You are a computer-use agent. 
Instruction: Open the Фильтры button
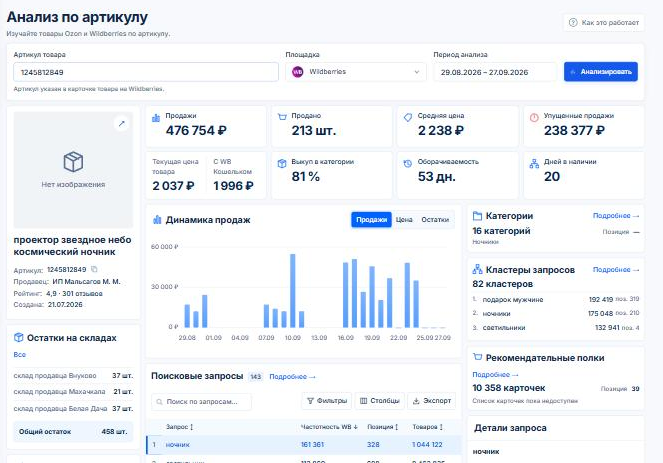[327, 401]
